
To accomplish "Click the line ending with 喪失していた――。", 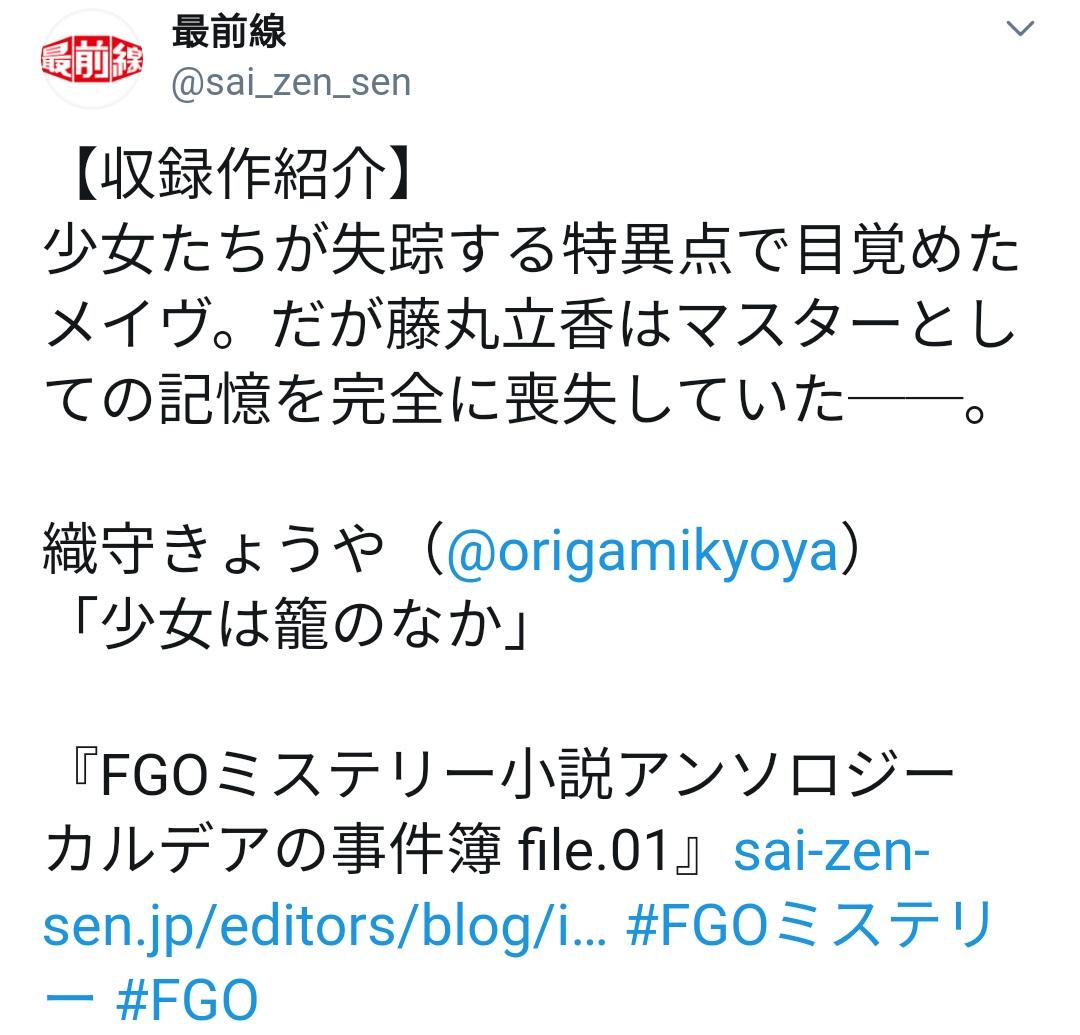I will pyautogui.click(x=517, y=399).
